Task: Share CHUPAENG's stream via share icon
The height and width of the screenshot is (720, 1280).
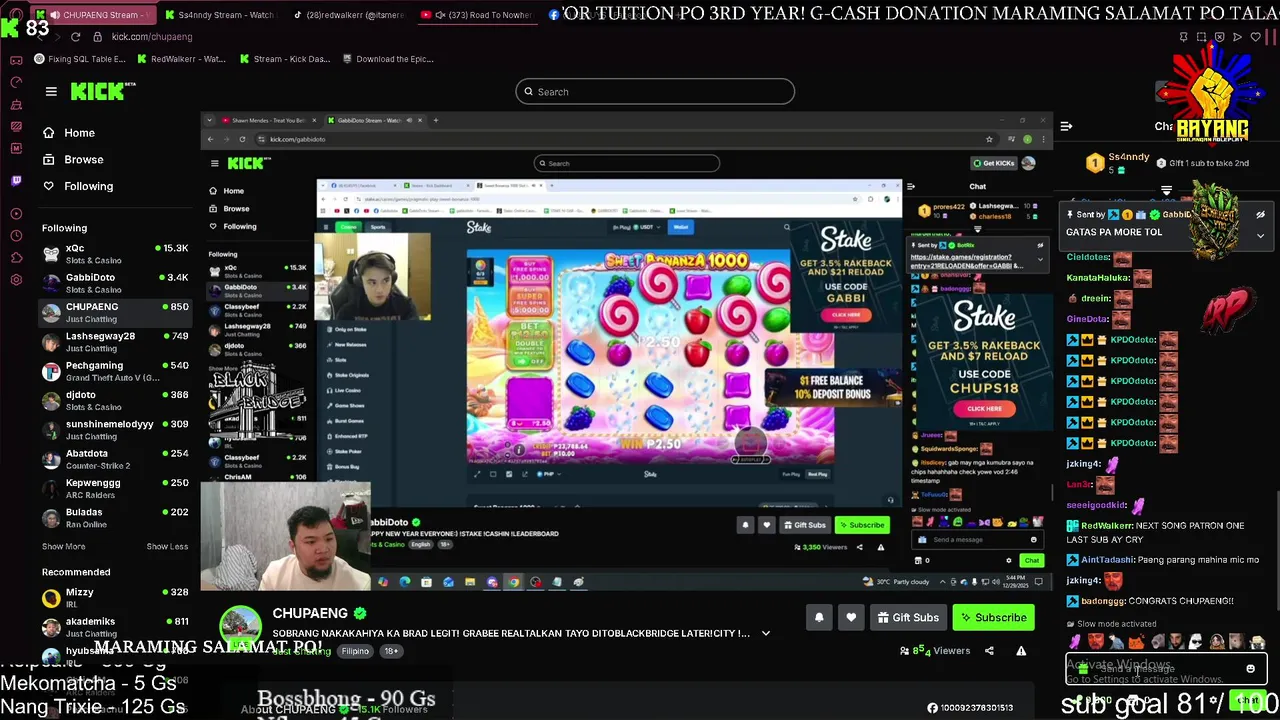Action: tap(989, 651)
